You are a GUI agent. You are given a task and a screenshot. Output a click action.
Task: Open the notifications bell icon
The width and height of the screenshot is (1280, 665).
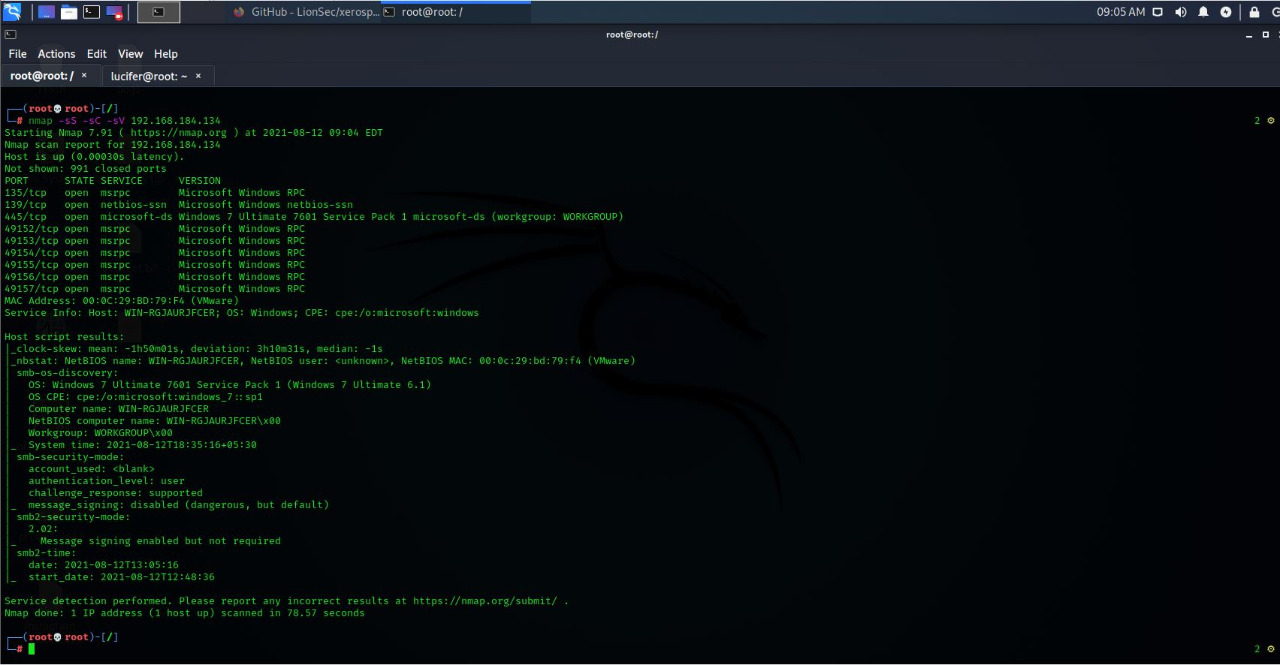1203,12
